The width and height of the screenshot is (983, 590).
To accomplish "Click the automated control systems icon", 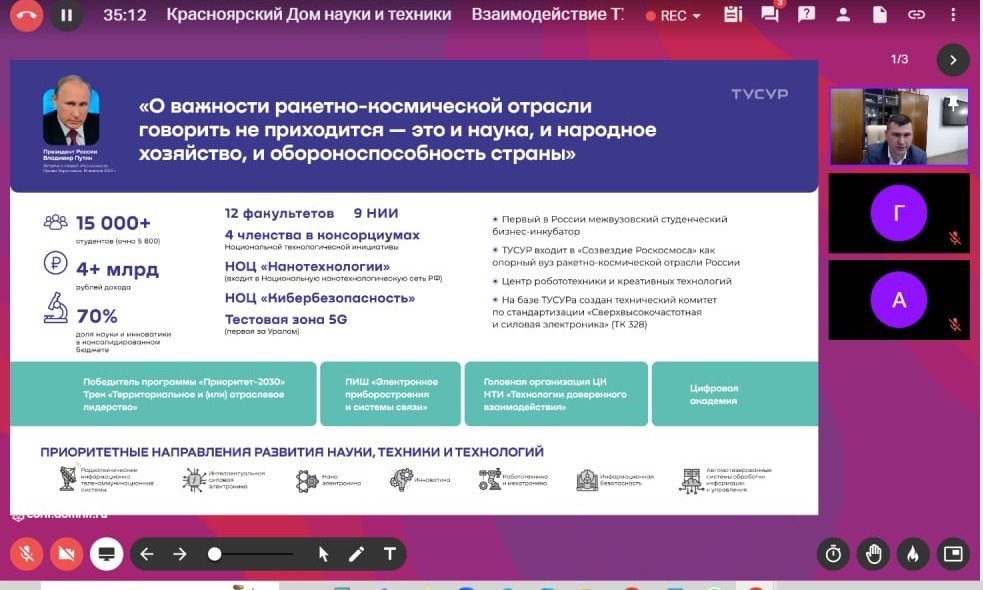I will [x=691, y=481].
